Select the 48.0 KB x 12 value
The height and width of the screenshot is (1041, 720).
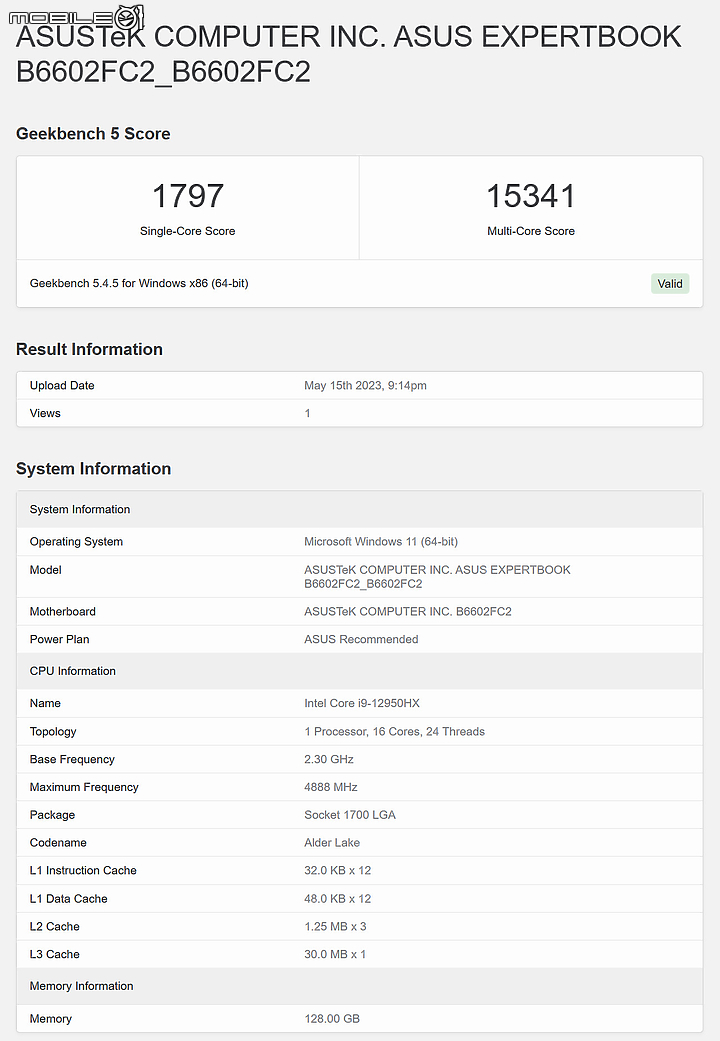pos(337,899)
